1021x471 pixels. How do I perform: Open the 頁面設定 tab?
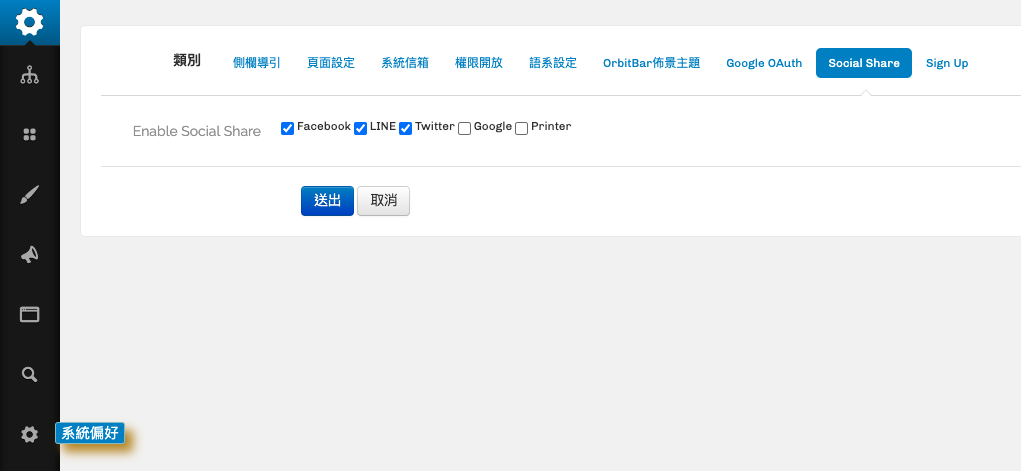click(x=331, y=63)
